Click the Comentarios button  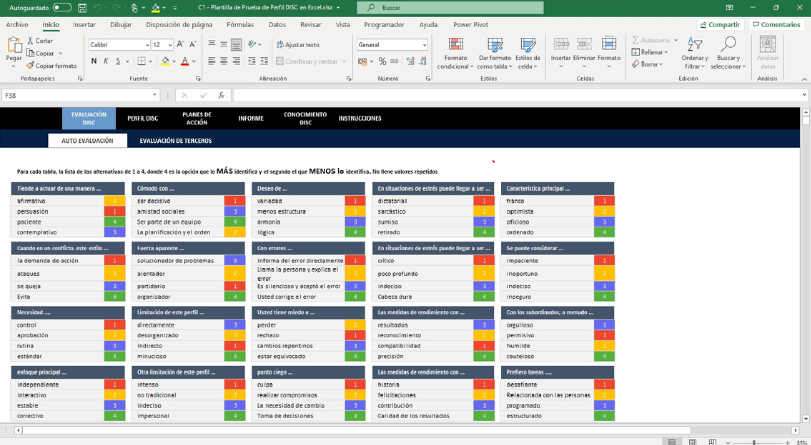(777, 24)
